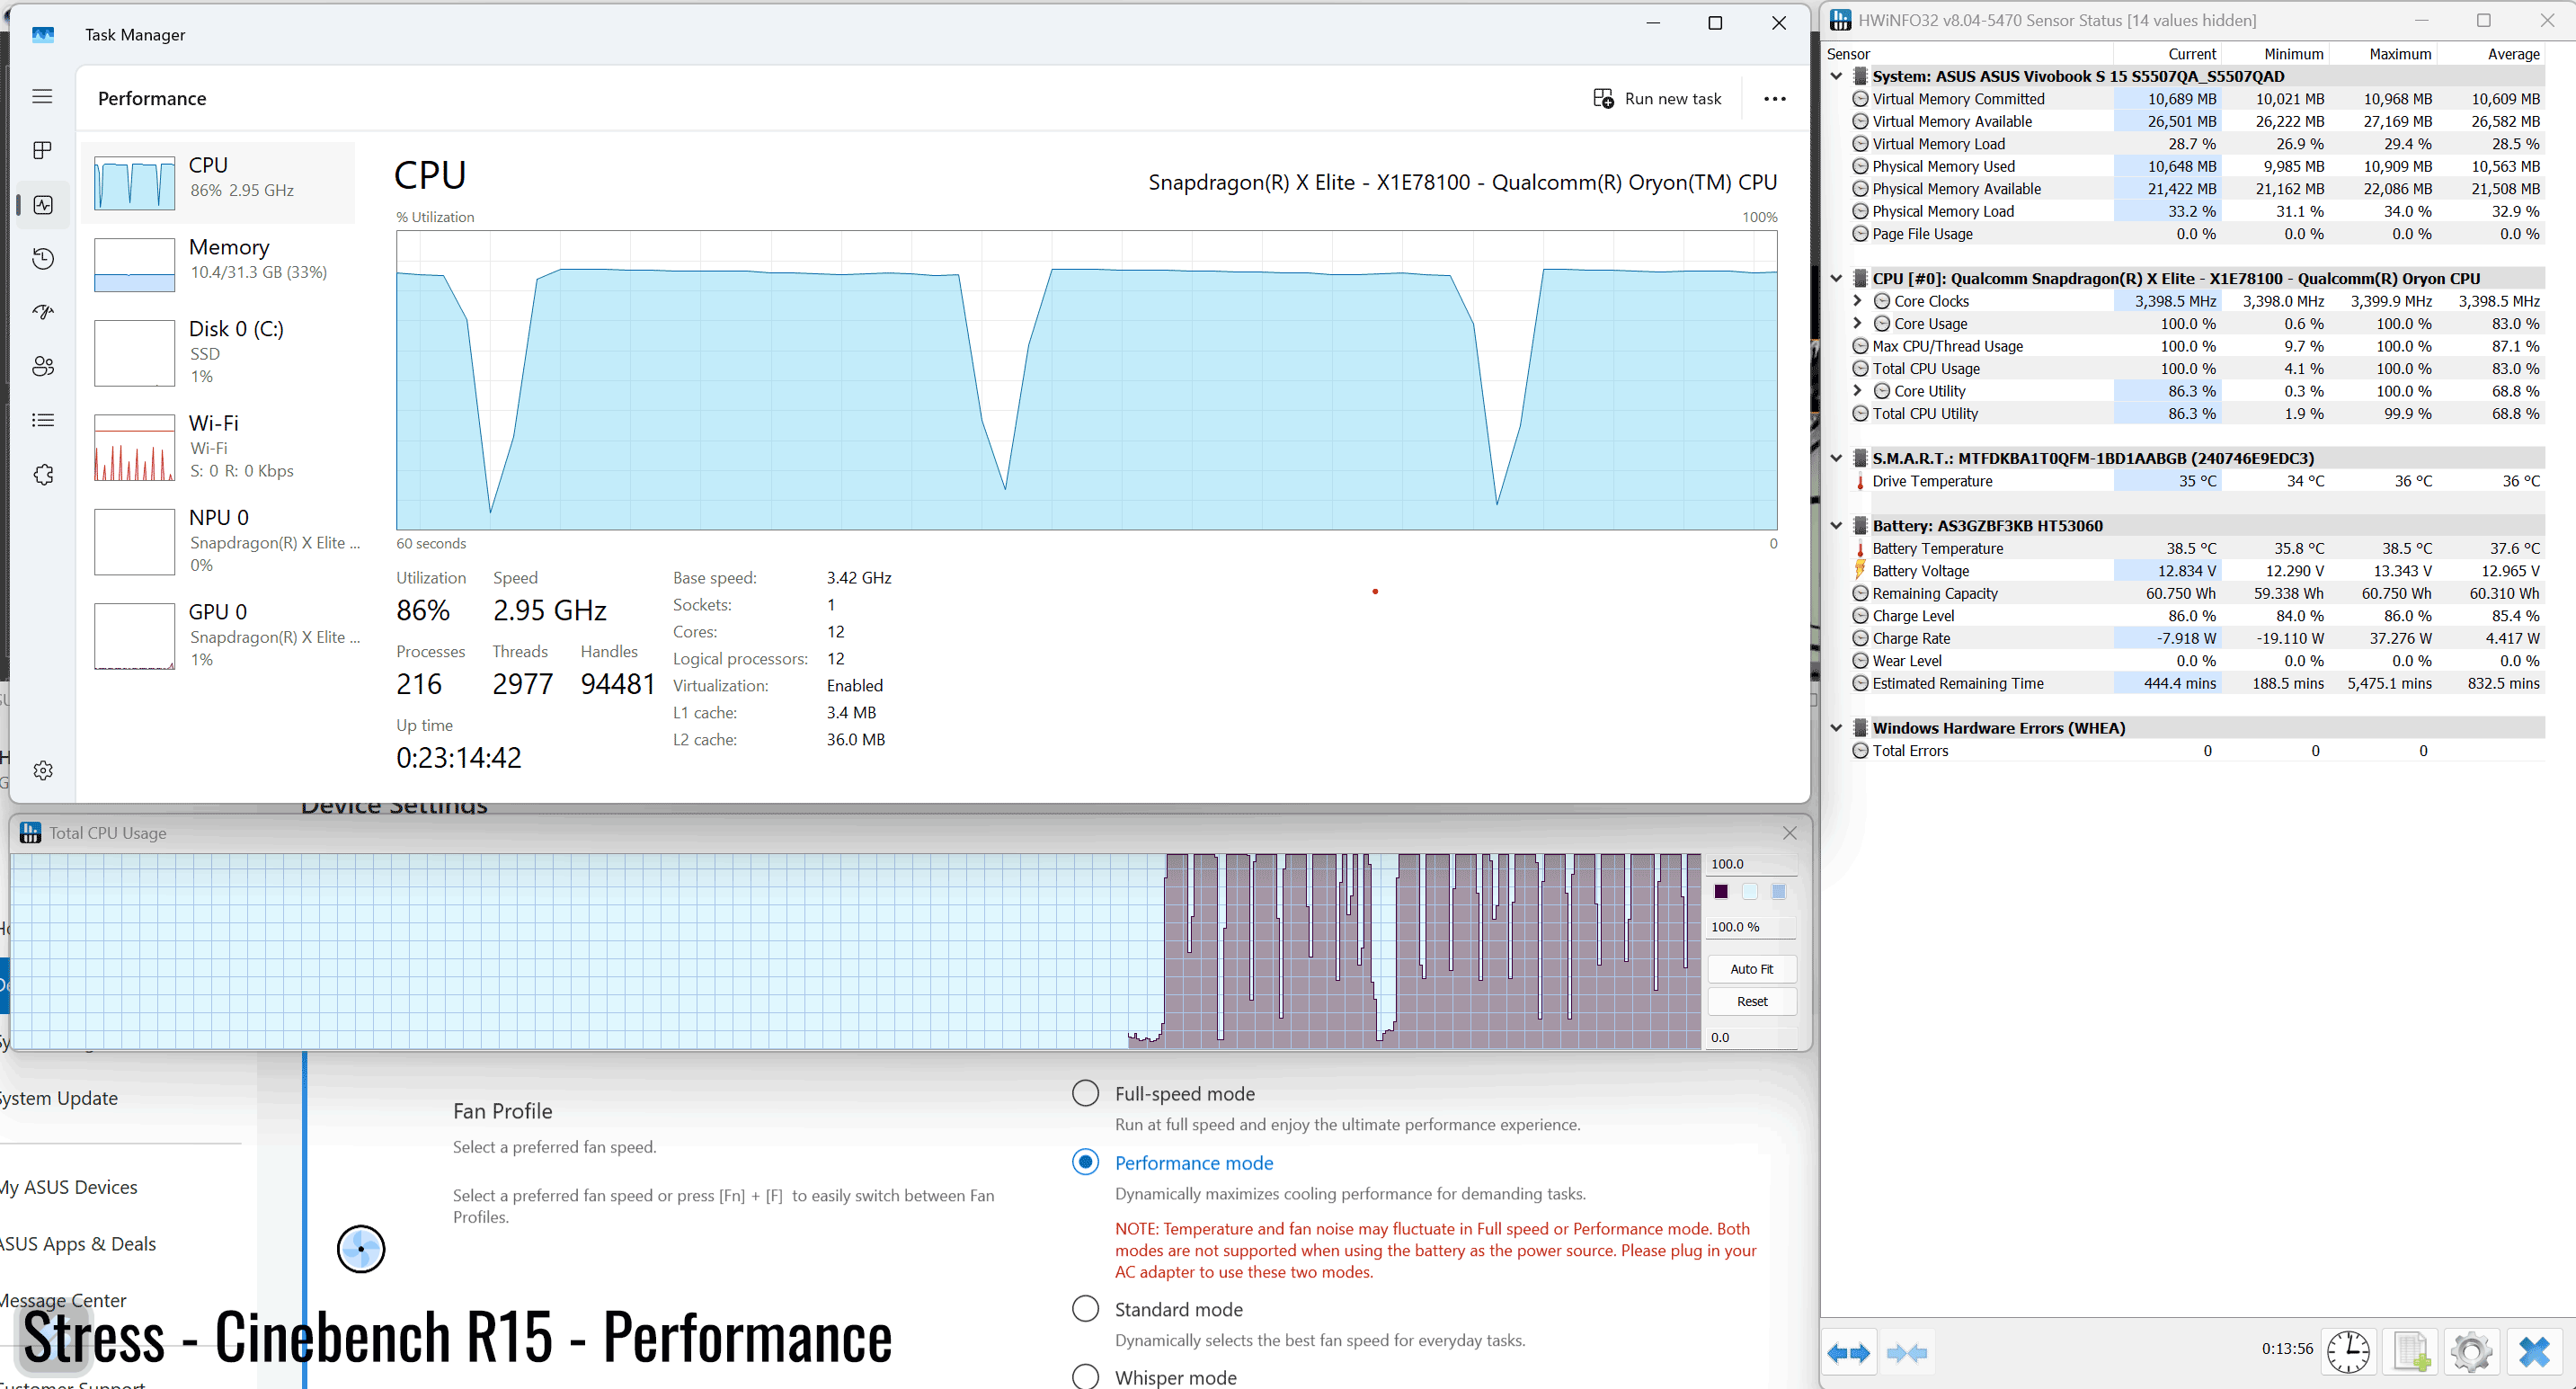Viewport: 2576px width, 1389px height.
Task: Click HWiNFO blue X close sensors icon
Action: 2534,1353
